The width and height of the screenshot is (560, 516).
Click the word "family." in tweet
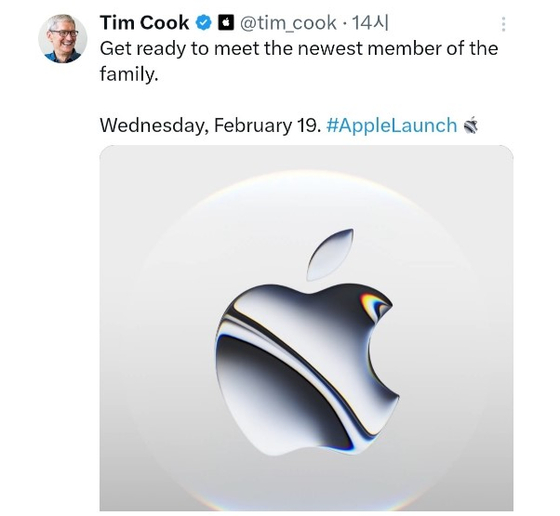(x=129, y=74)
